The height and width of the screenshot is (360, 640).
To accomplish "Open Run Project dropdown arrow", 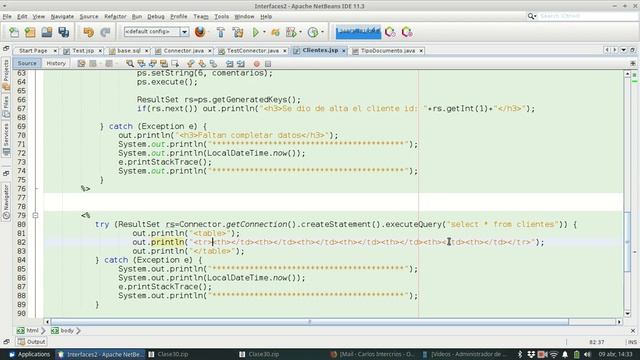I will [264, 32].
